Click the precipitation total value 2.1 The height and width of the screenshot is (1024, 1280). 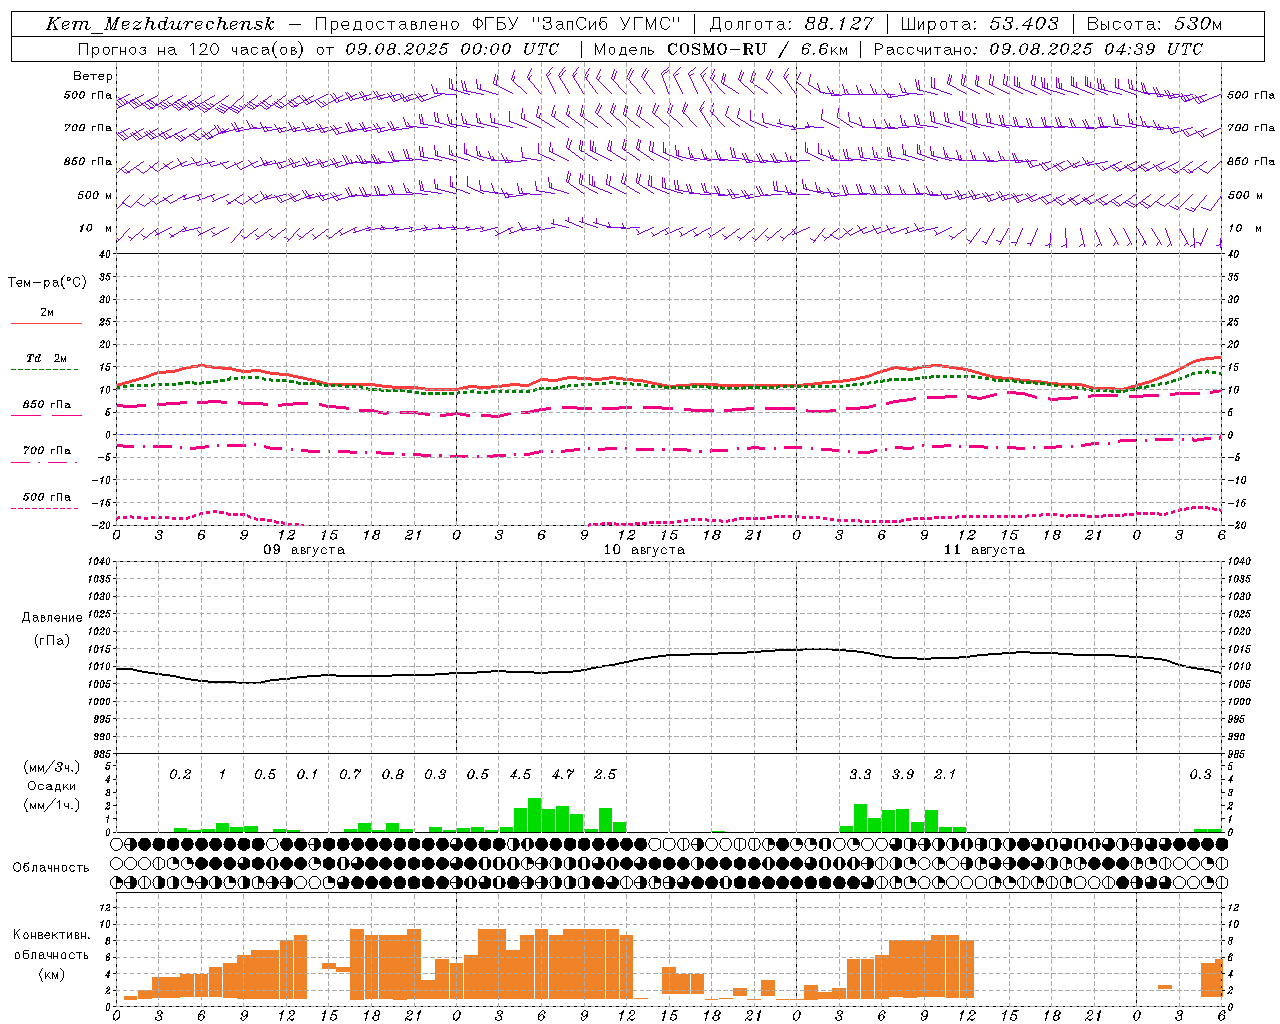[945, 775]
